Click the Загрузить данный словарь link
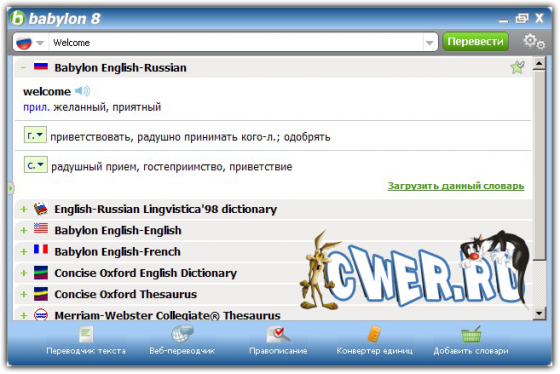 pyautogui.click(x=456, y=186)
